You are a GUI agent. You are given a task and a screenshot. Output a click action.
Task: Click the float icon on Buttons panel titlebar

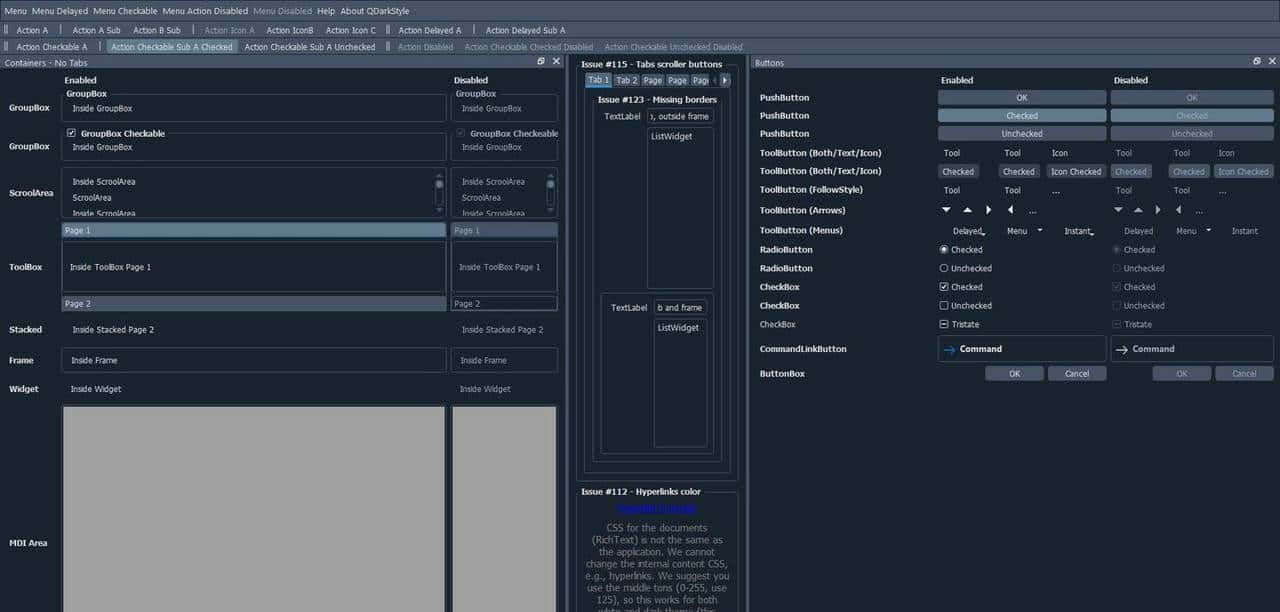(1257, 62)
